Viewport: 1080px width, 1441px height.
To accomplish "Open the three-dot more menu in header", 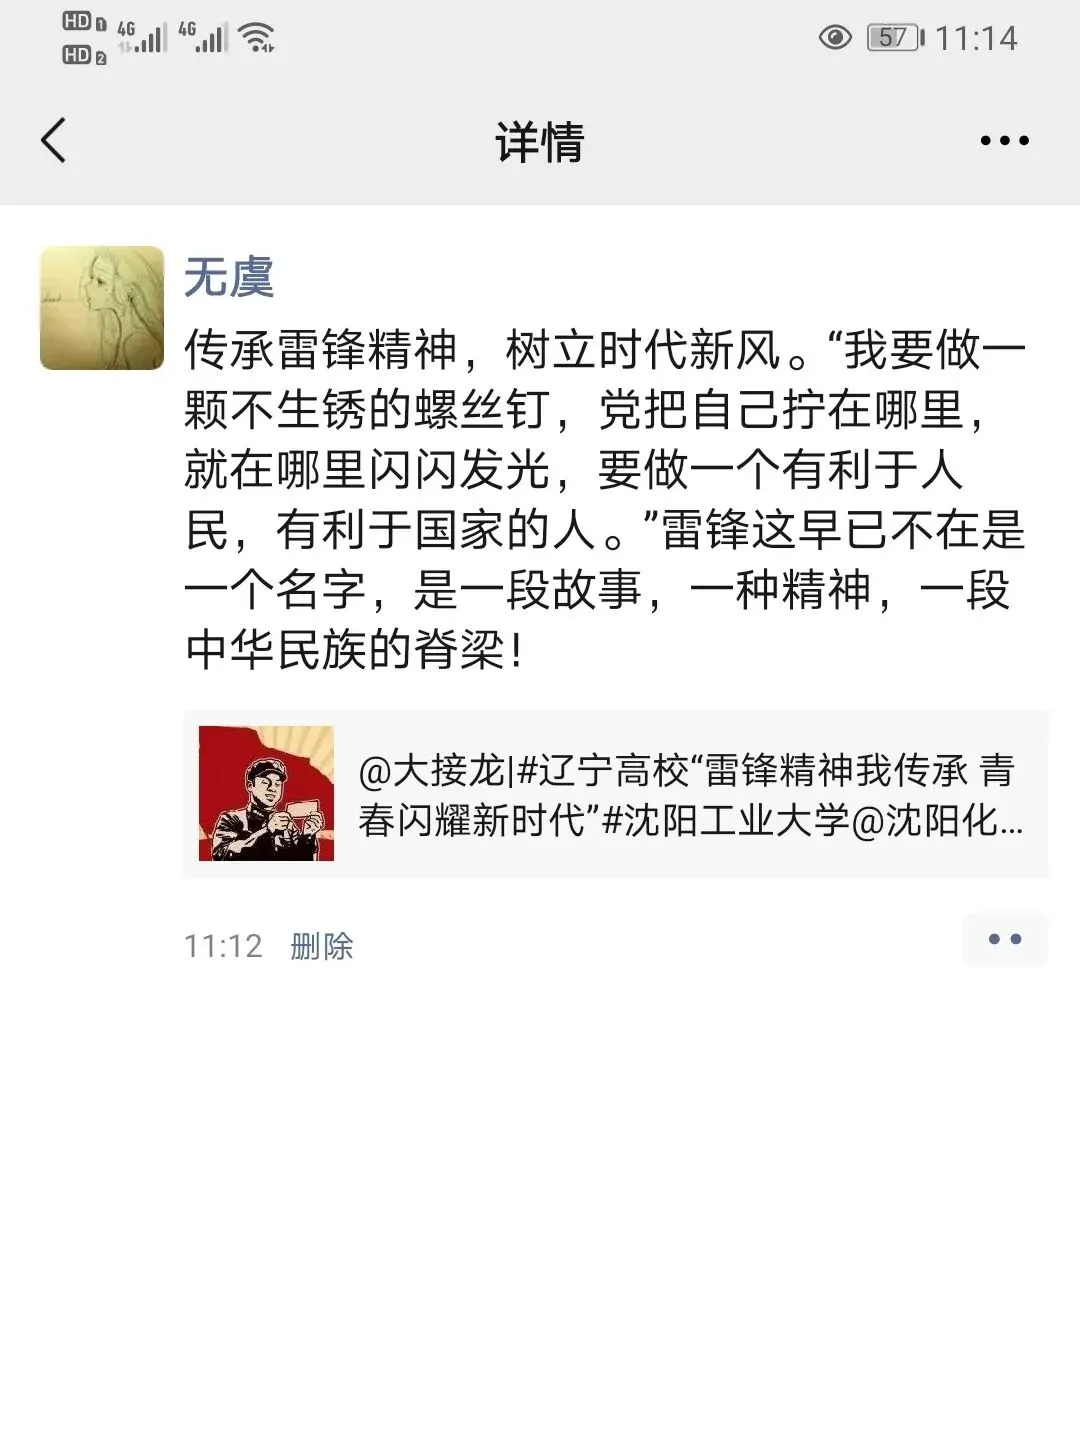I will point(1004,141).
